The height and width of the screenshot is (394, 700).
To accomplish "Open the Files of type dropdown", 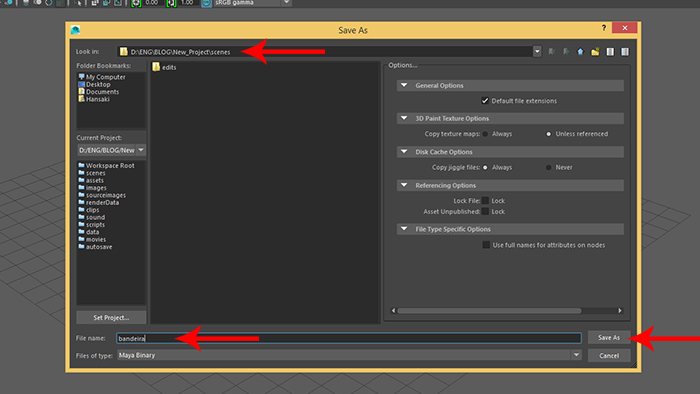I will pyautogui.click(x=576, y=355).
